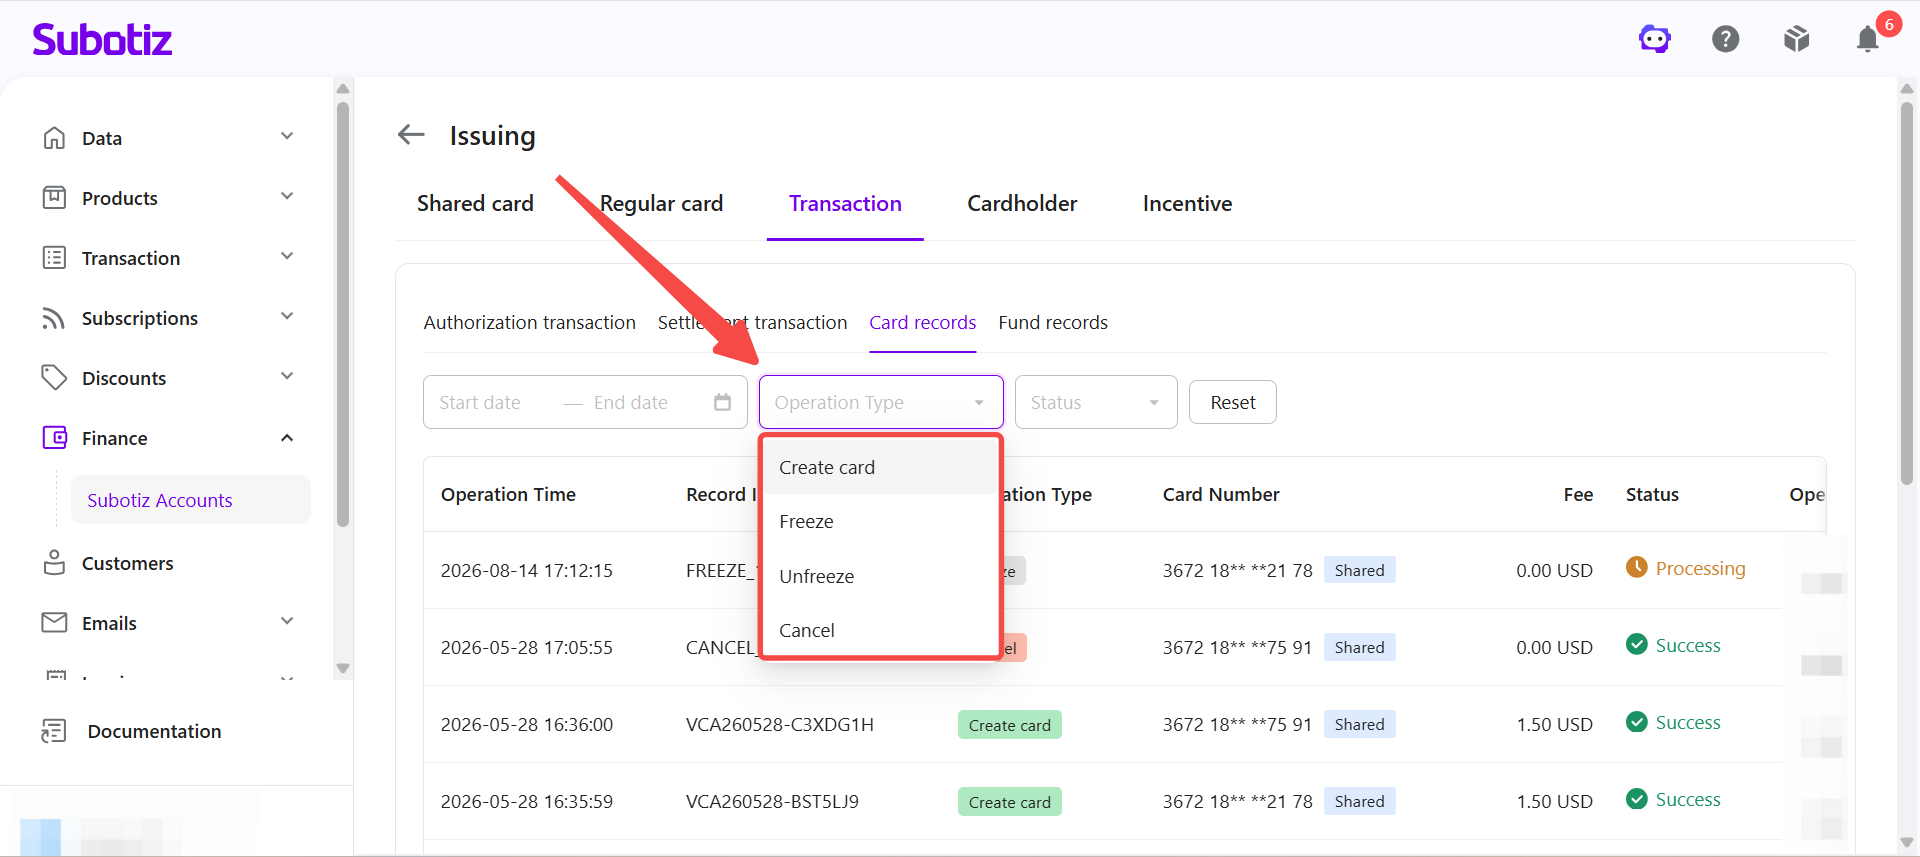The image size is (1920, 857).
Task: Expand the Subscriptions chevron
Action: coord(287,316)
